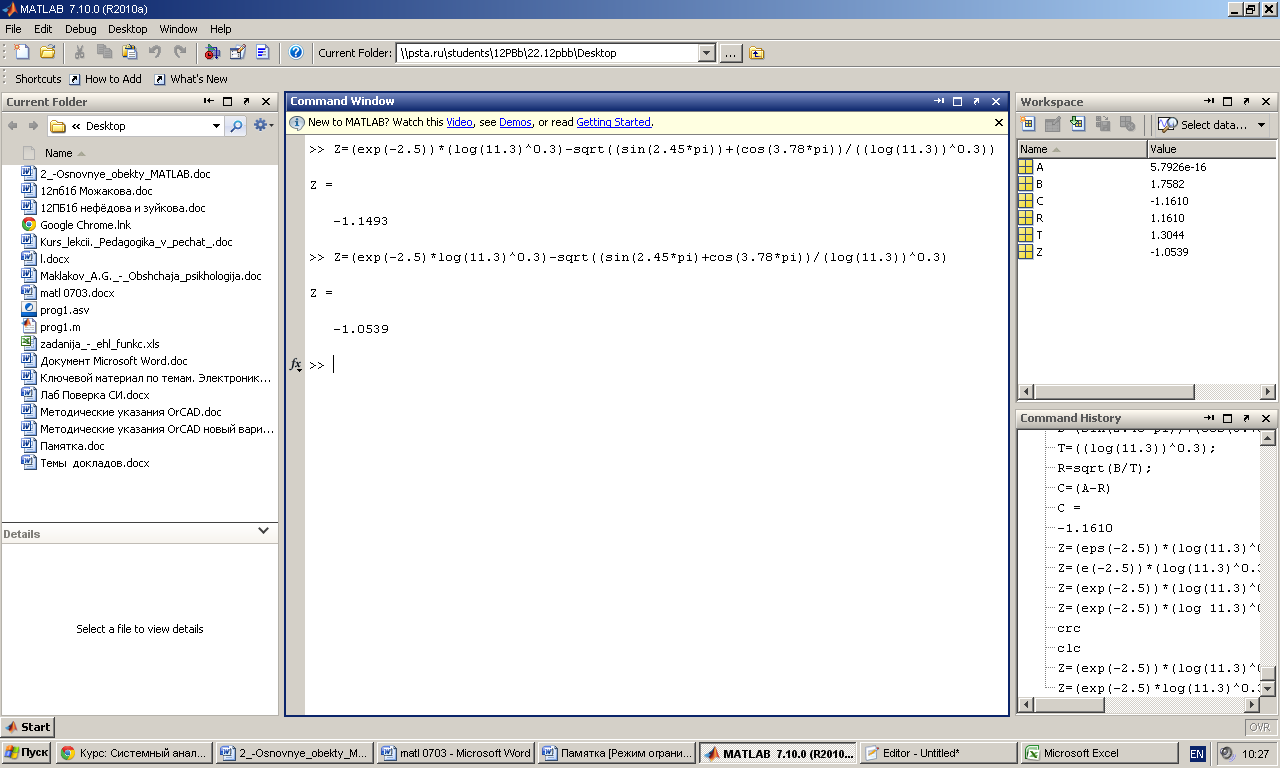1280x768 pixels.
Task: Switch to Microsoft Excel taskbar window
Action: [1099, 753]
